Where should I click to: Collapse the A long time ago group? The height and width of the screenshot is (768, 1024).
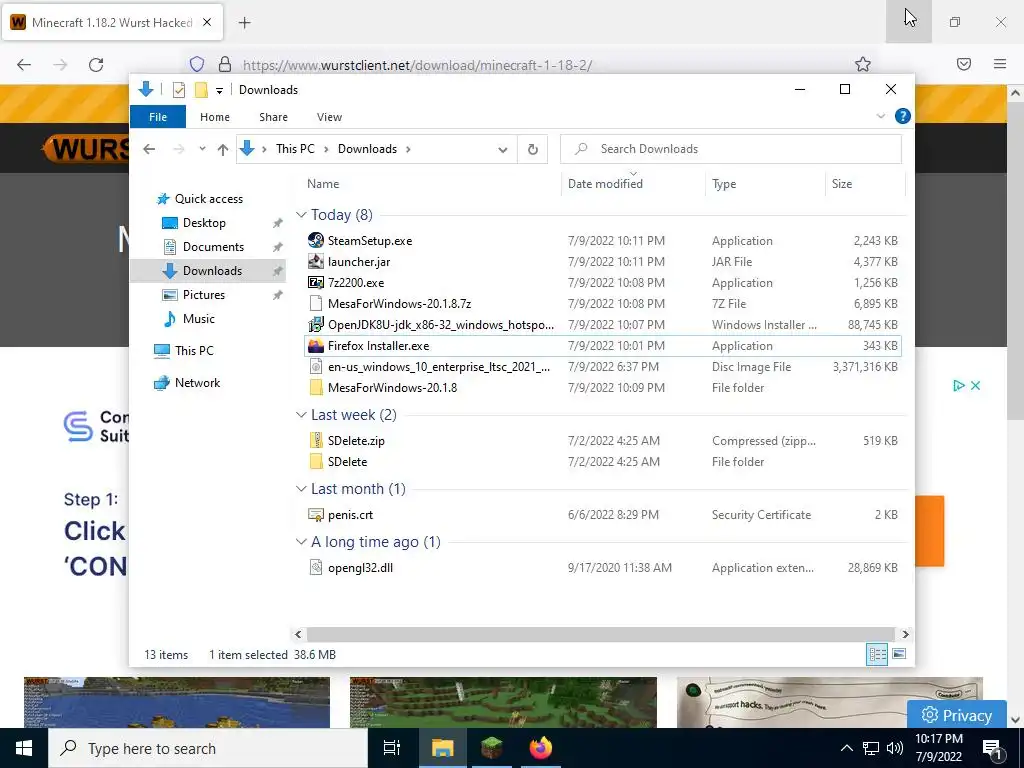pyautogui.click(x=301, y=542)
